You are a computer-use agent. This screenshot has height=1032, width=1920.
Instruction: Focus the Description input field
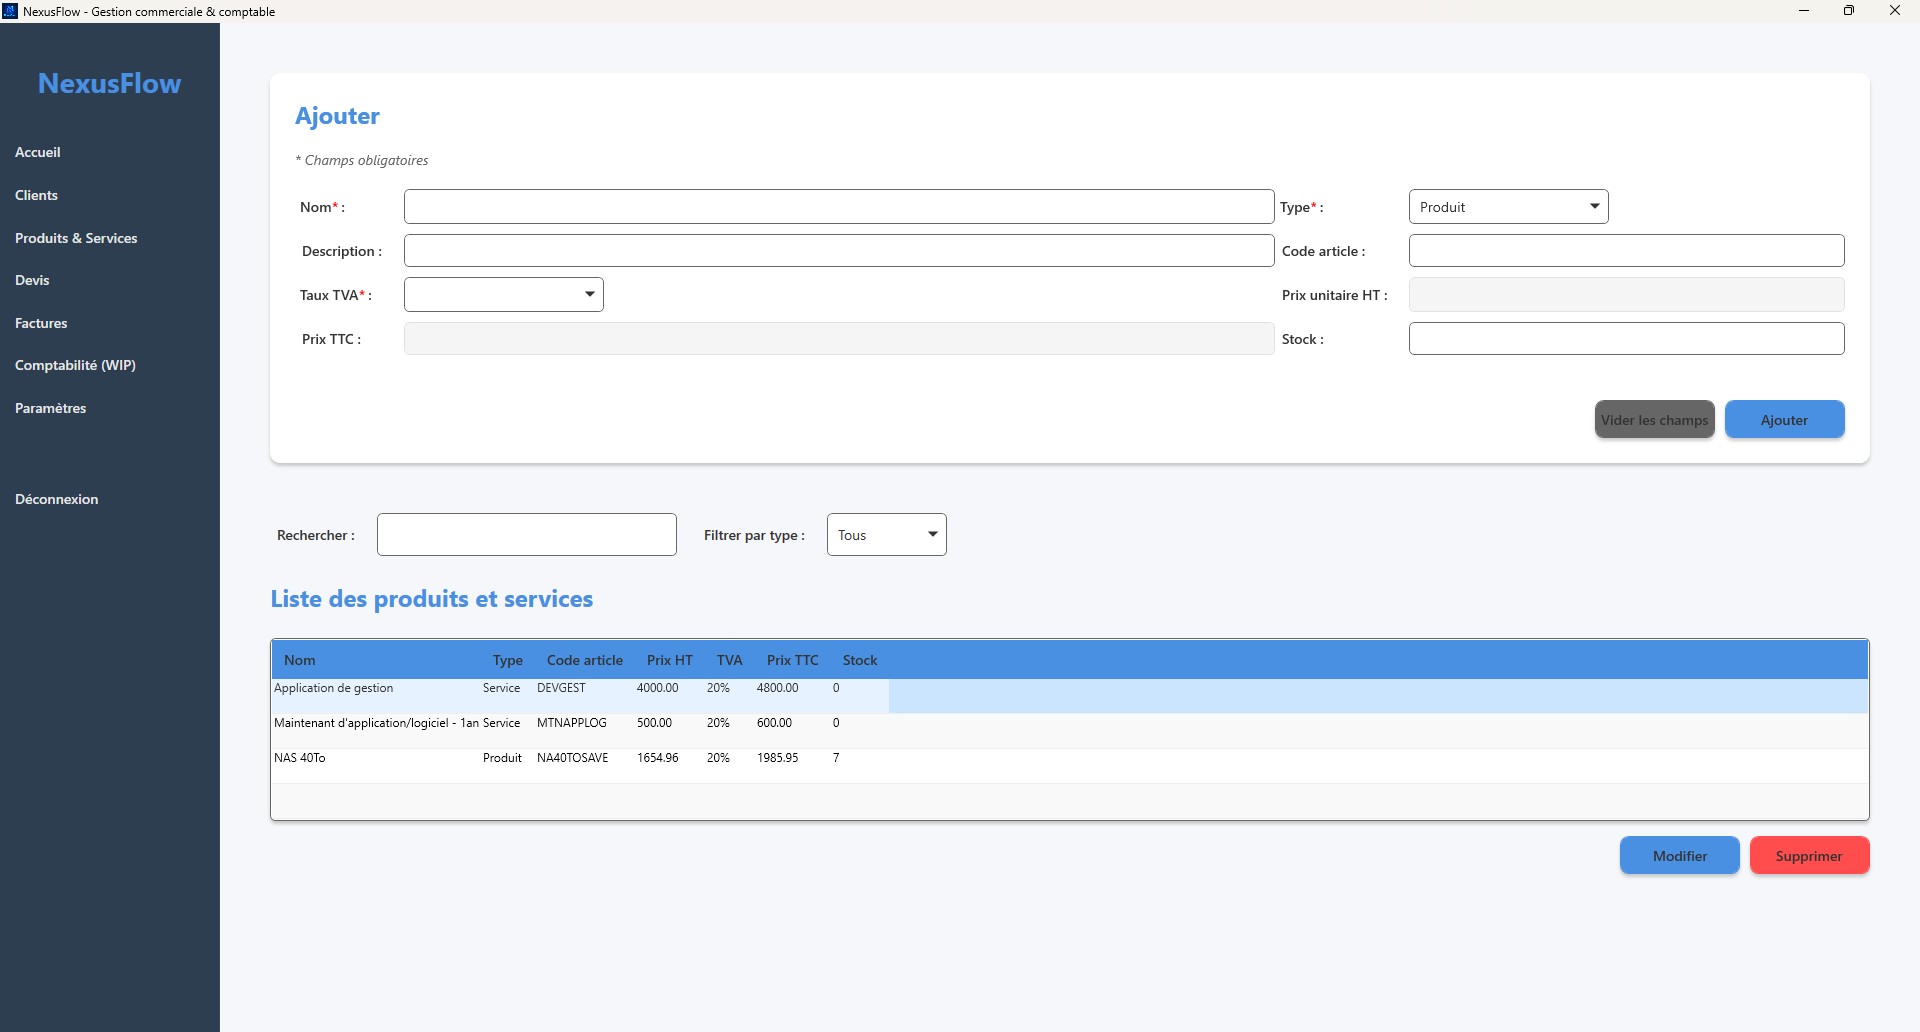click(x=839, y=251)
